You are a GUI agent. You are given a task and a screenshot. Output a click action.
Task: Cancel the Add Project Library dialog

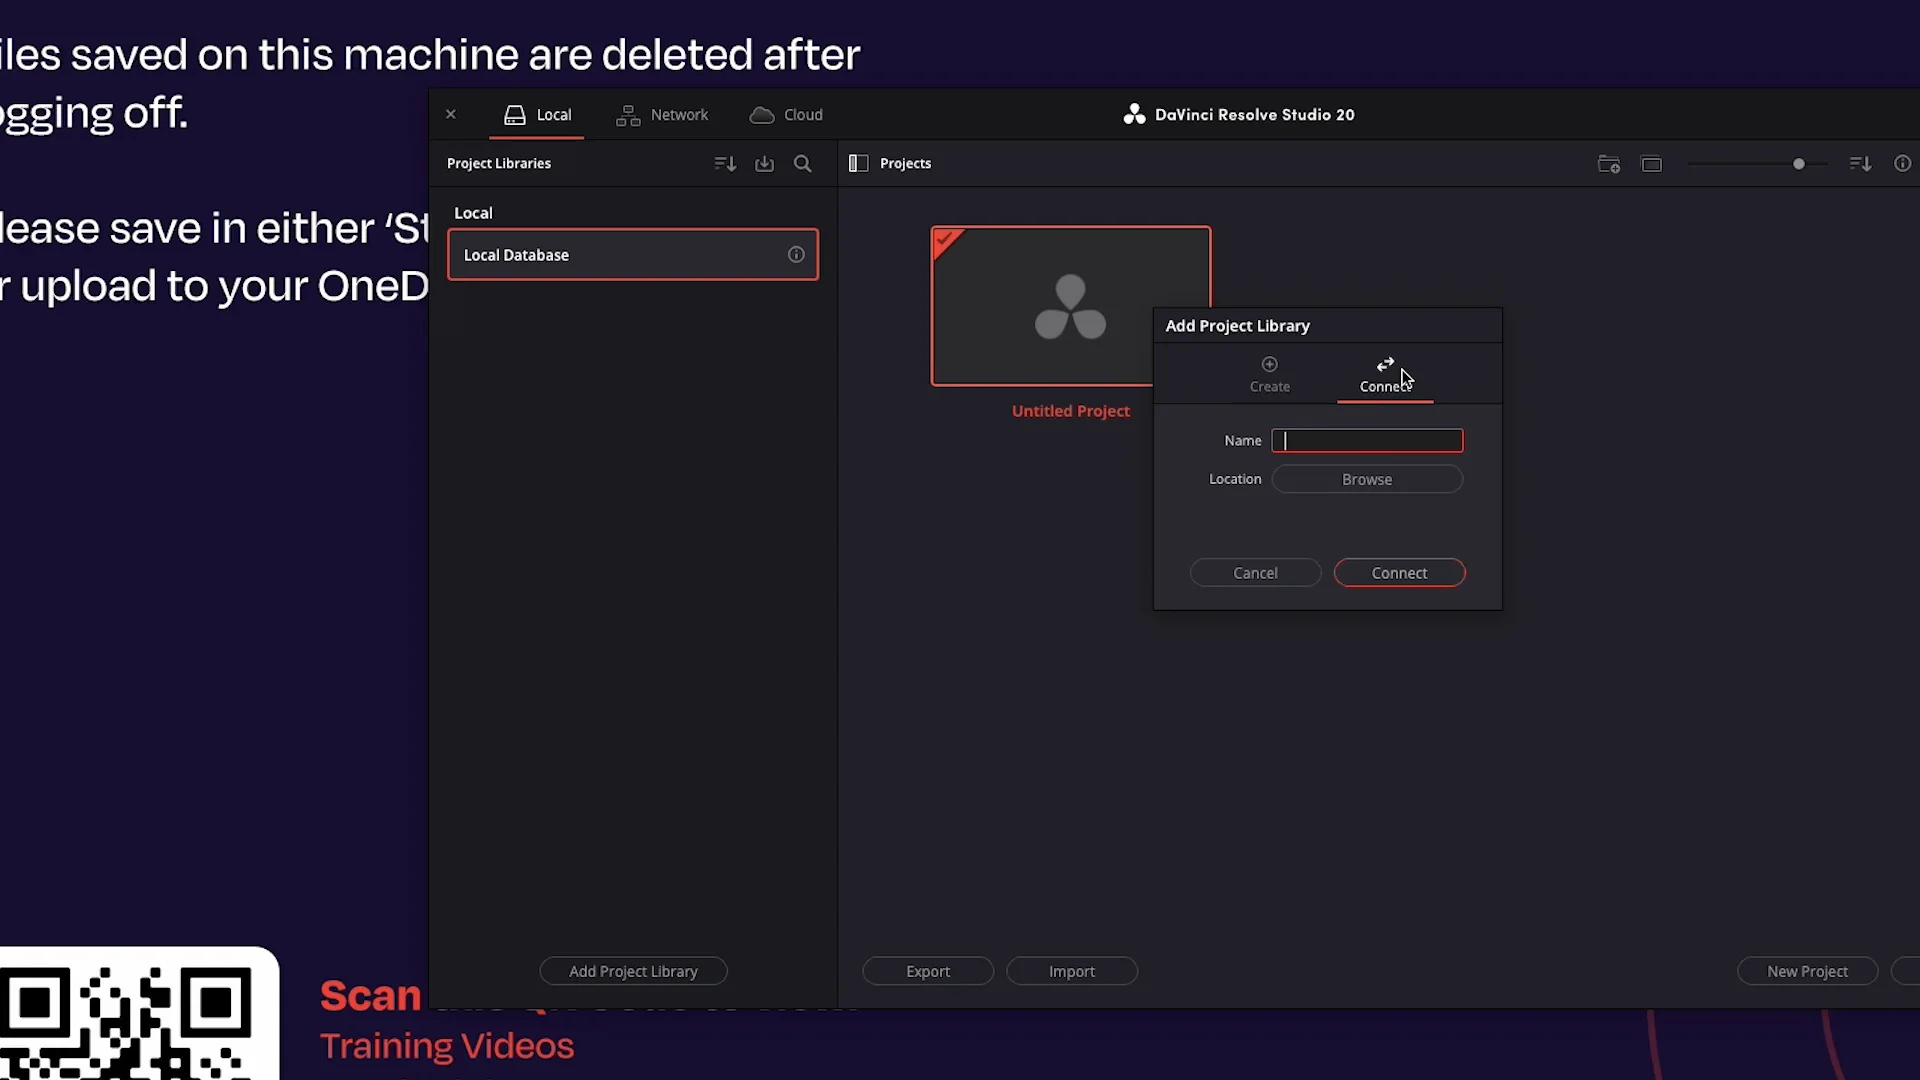click(1255, 573)
